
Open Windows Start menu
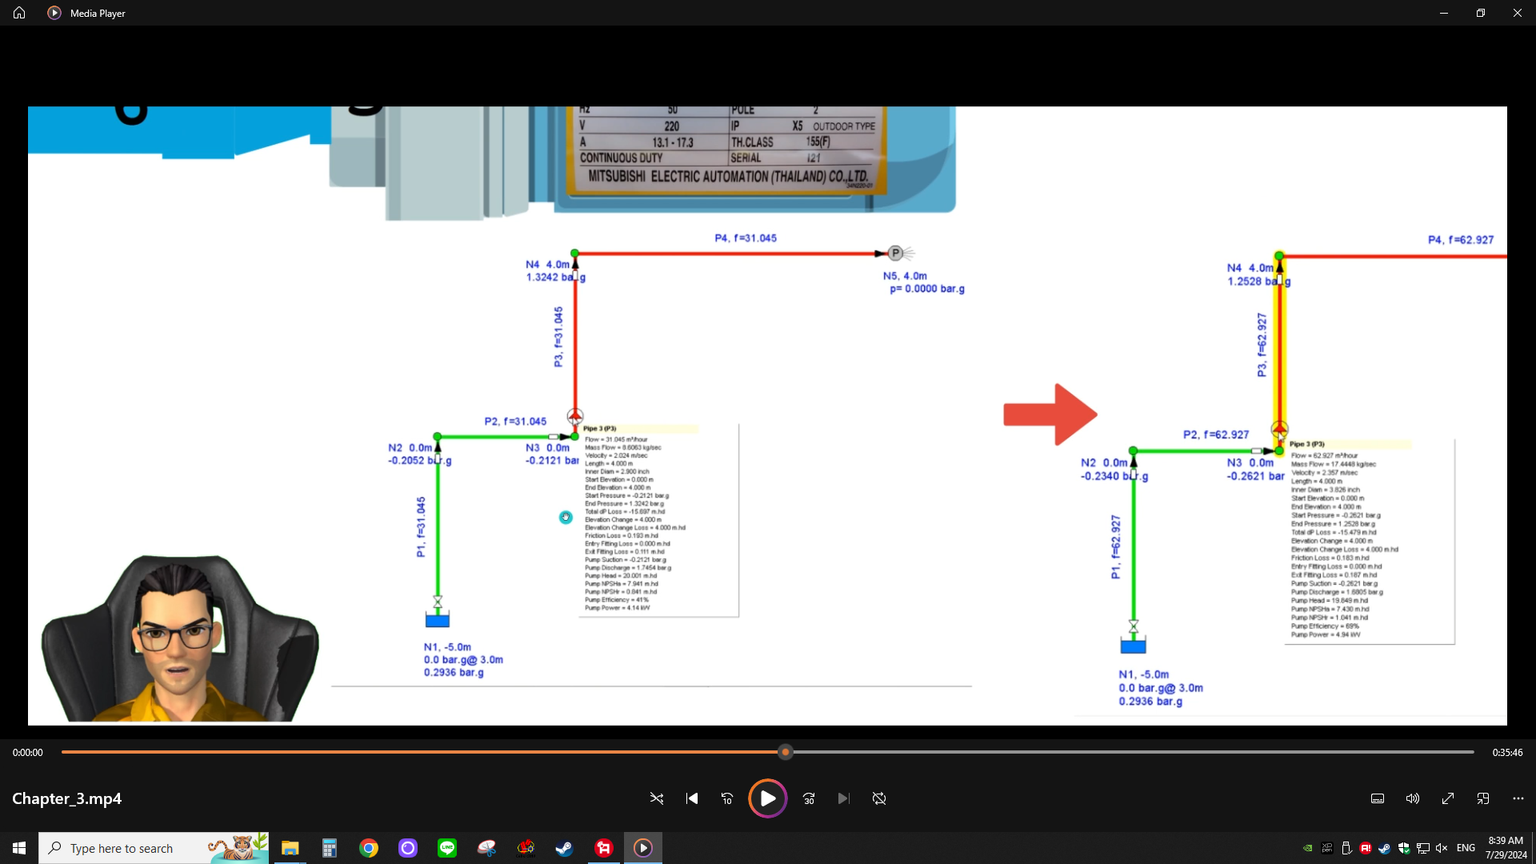coord(19,848)
